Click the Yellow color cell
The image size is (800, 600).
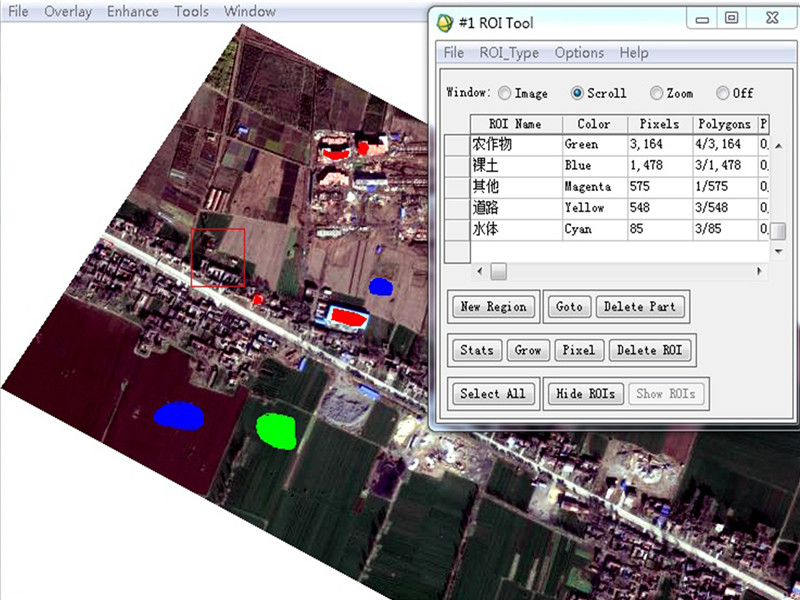click(595, 208)
